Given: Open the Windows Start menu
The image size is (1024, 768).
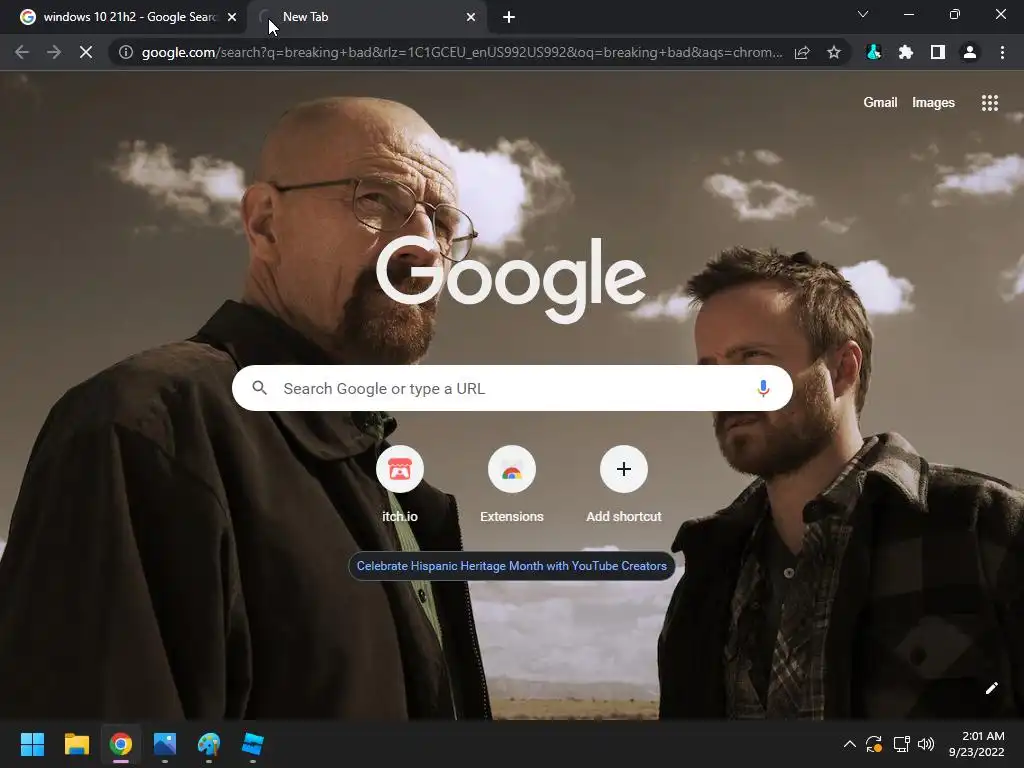Looking at the screenshot, I should (x=32, y=744).
